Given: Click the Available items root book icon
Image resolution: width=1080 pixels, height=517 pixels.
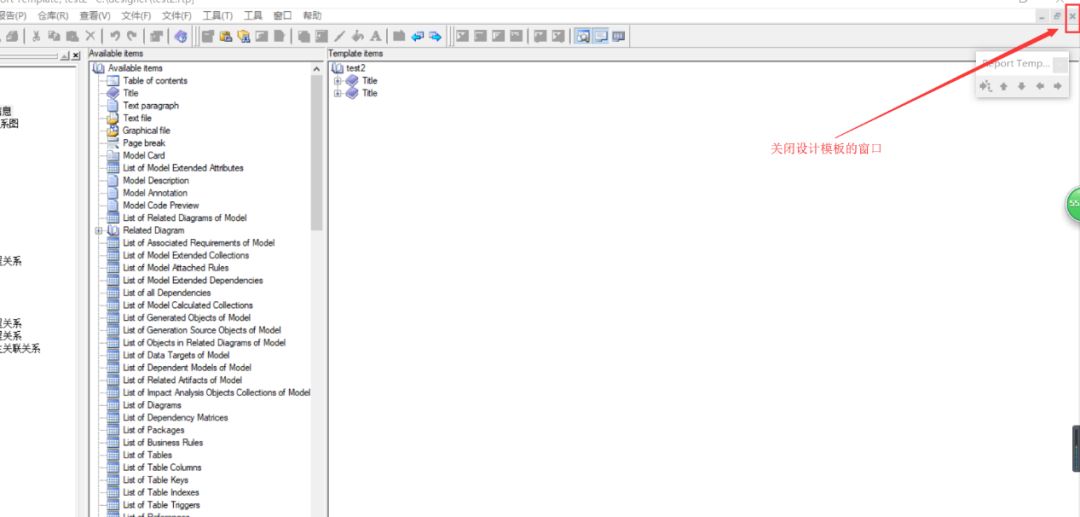Looking at the screenshot, I should (x=98, y=68).
